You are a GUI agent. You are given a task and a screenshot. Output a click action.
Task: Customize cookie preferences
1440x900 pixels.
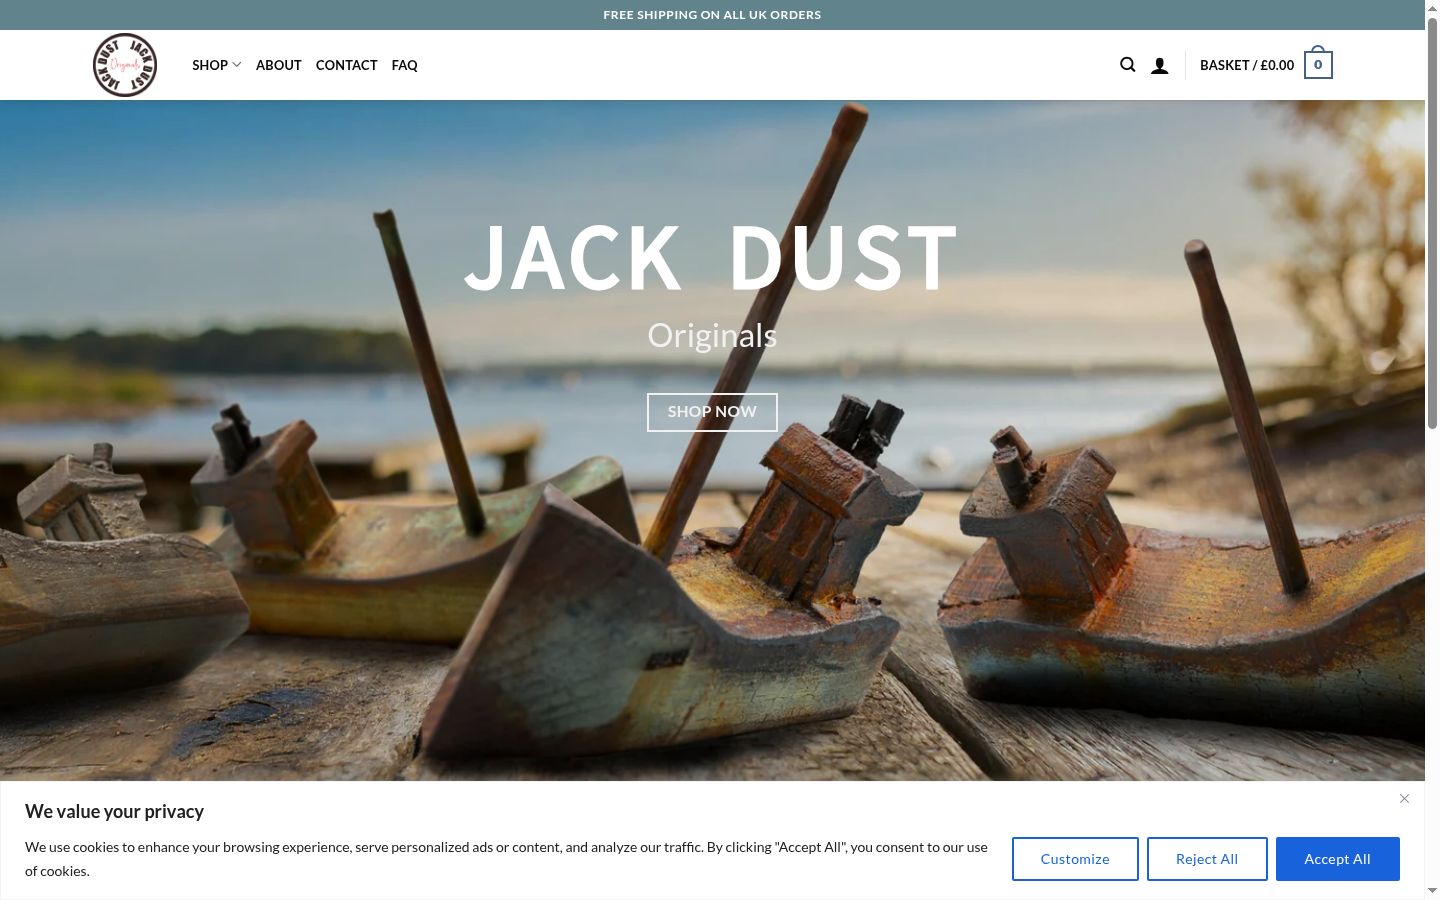click(x=1075, y=859)
